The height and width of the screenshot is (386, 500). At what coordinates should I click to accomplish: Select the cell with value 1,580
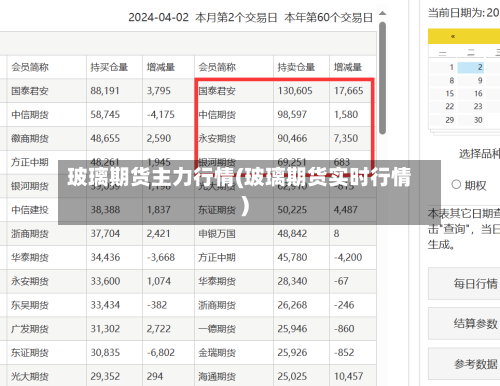(x=353, y=114)
